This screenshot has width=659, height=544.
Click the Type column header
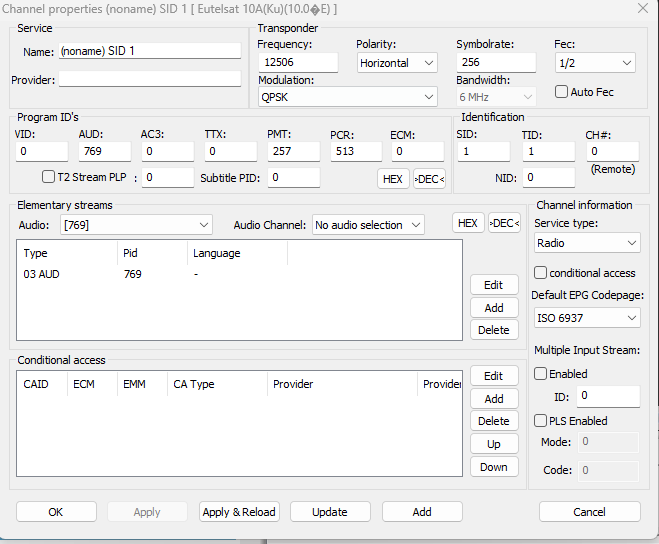67,253
